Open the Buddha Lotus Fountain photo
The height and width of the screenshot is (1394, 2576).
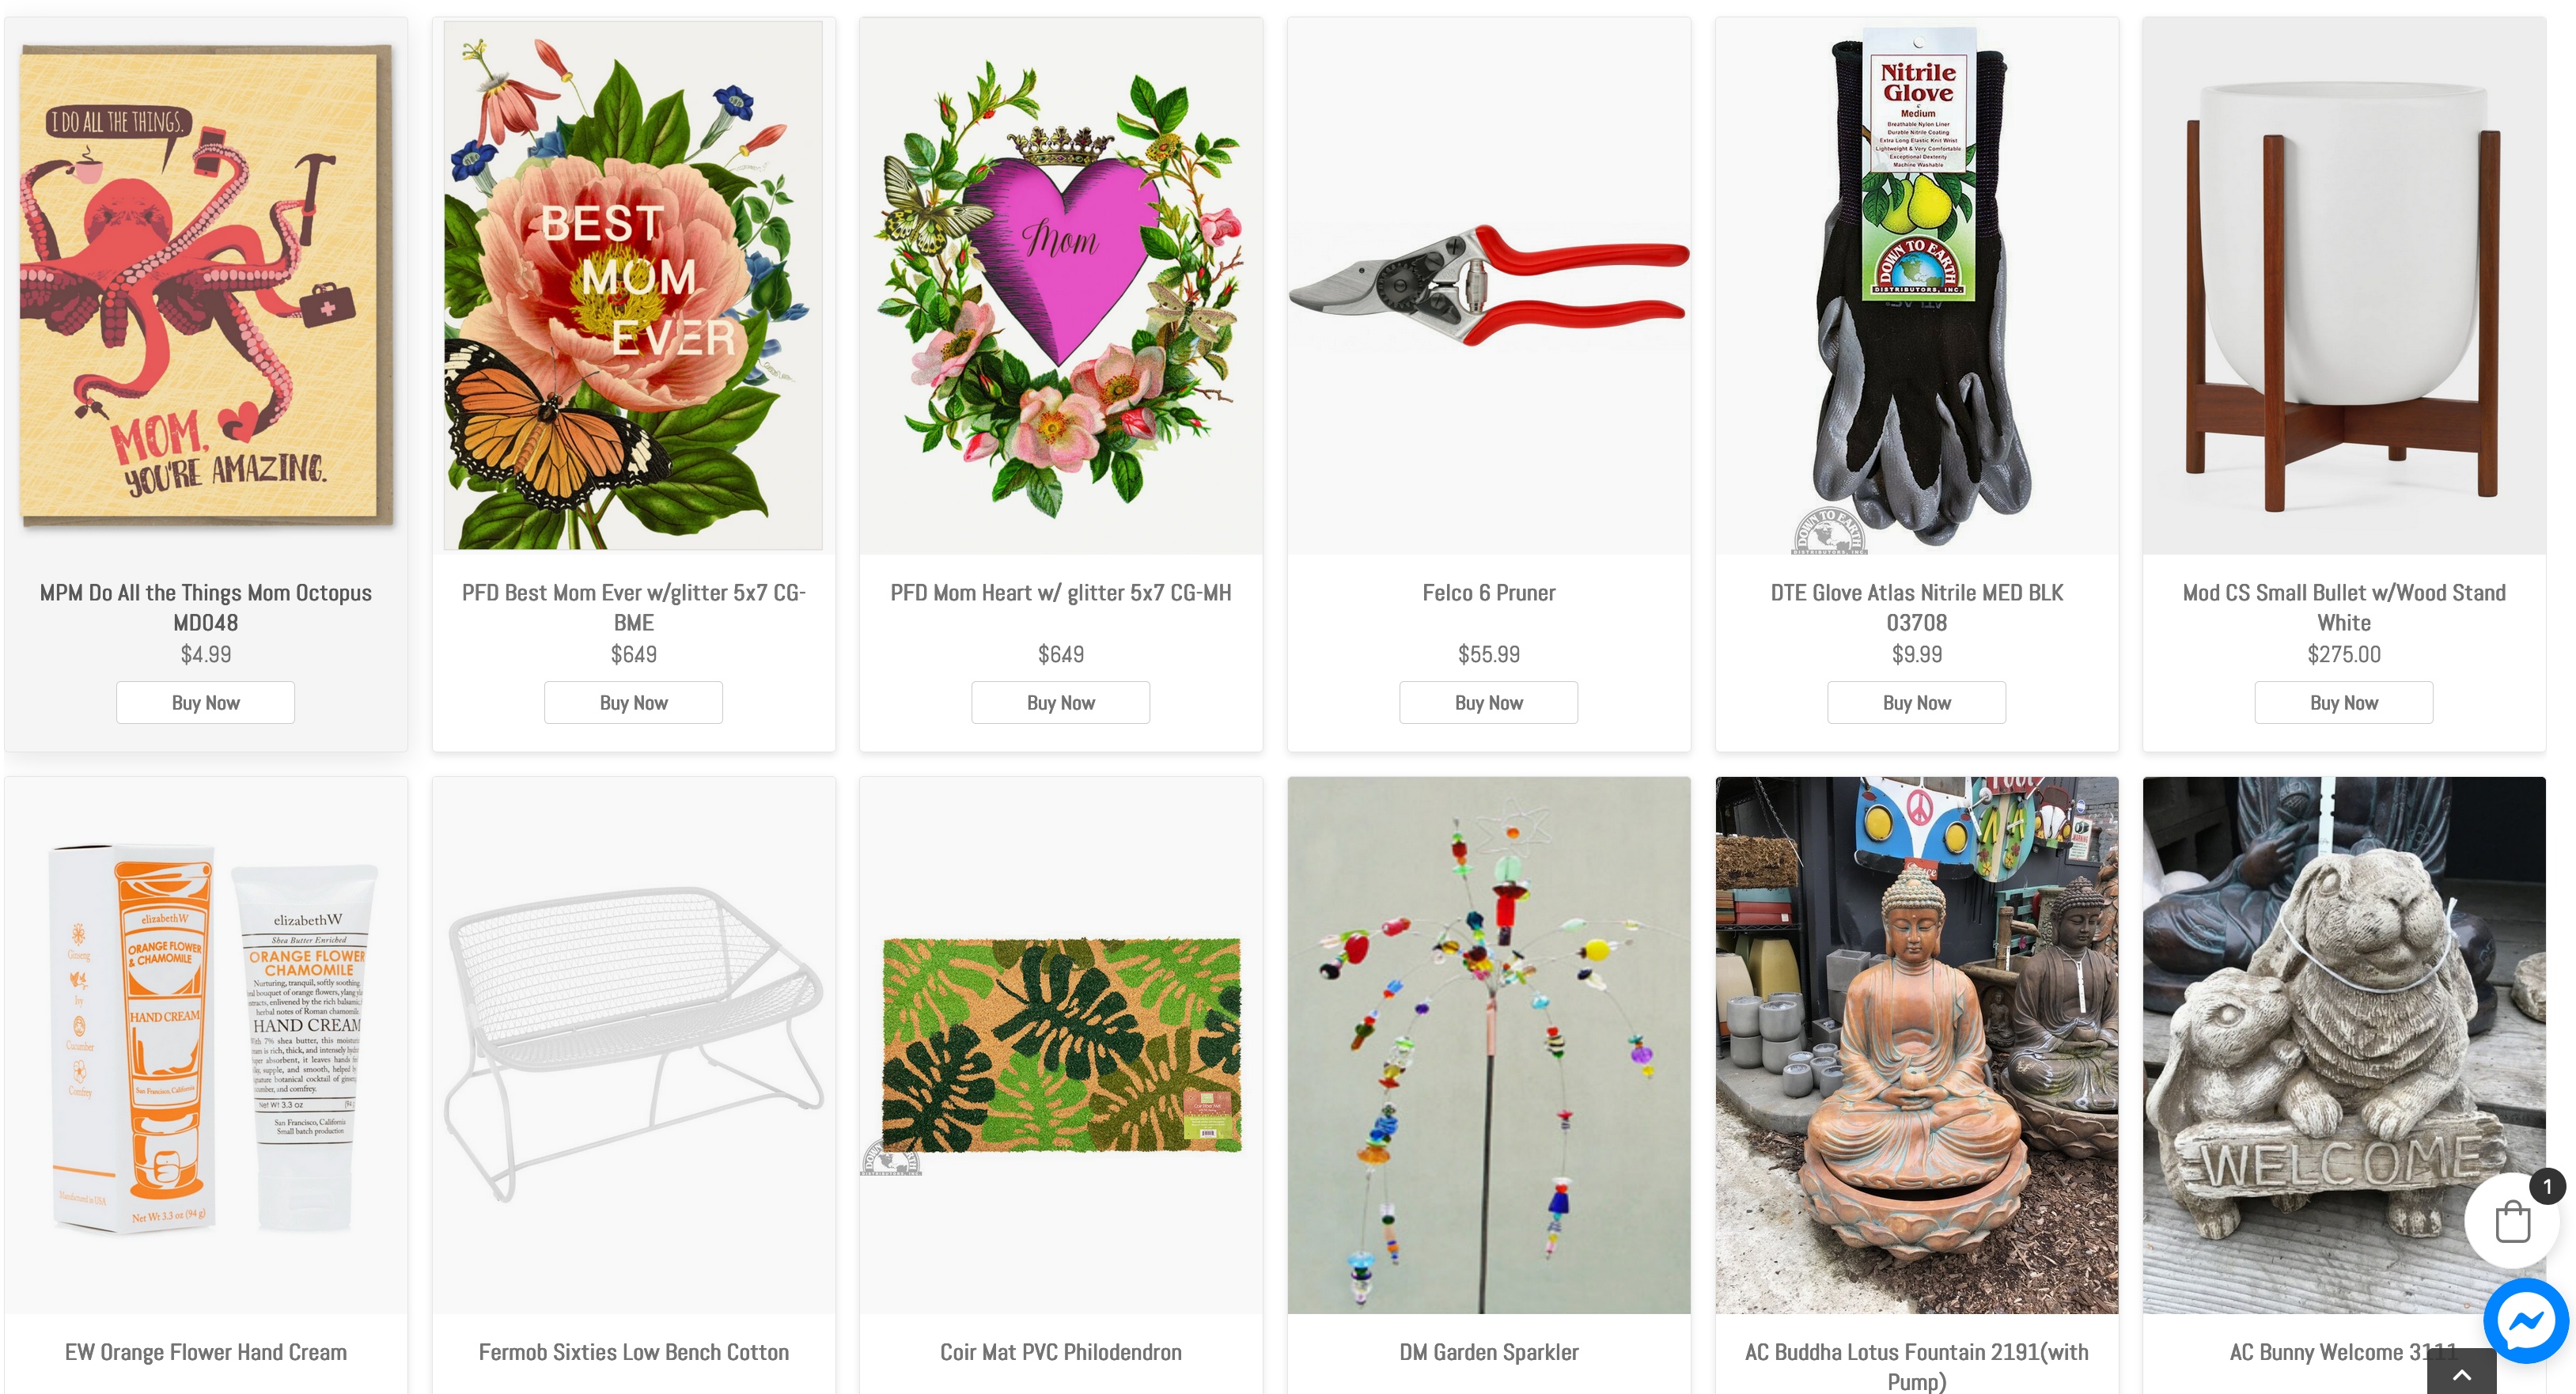pyautogui.click(x=1916, y=1045)
